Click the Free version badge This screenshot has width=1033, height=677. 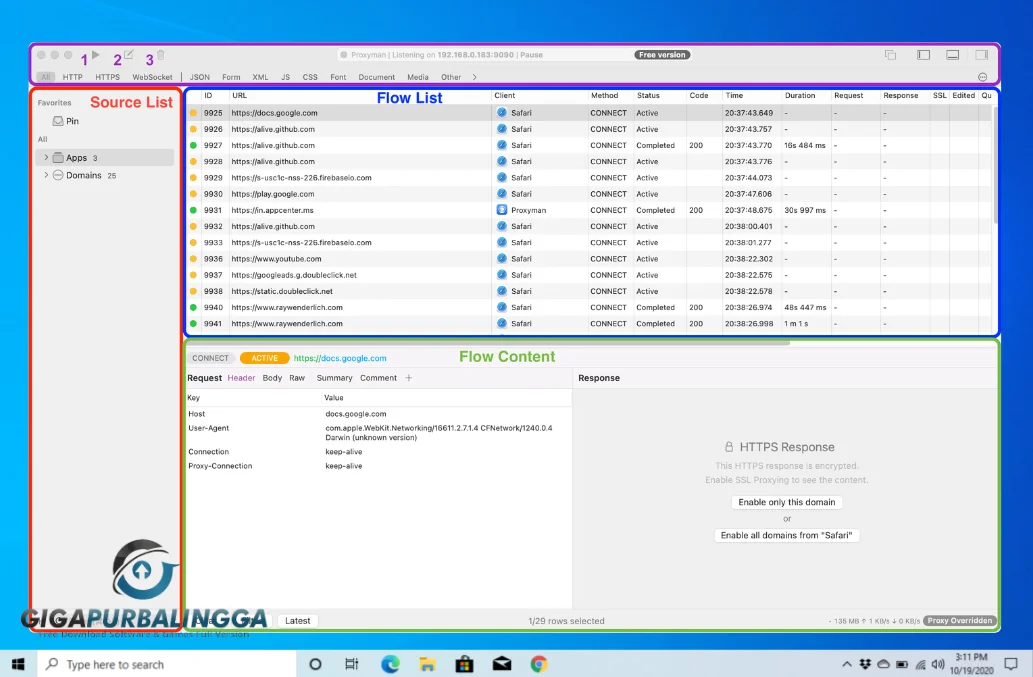point(662,55)
